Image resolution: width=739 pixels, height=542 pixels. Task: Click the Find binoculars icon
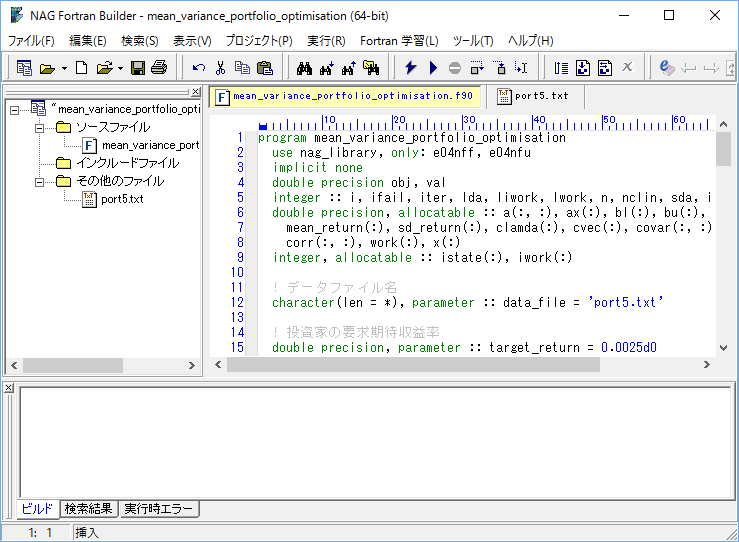click(304, 69)
